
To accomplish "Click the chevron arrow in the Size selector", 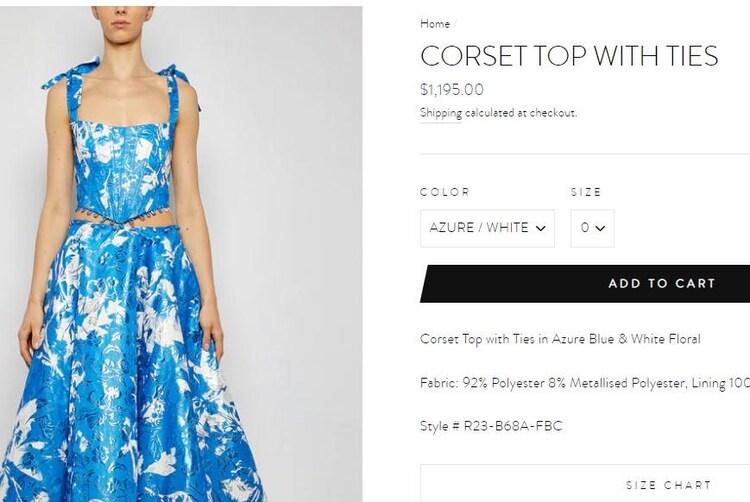I will coord(600,229).
